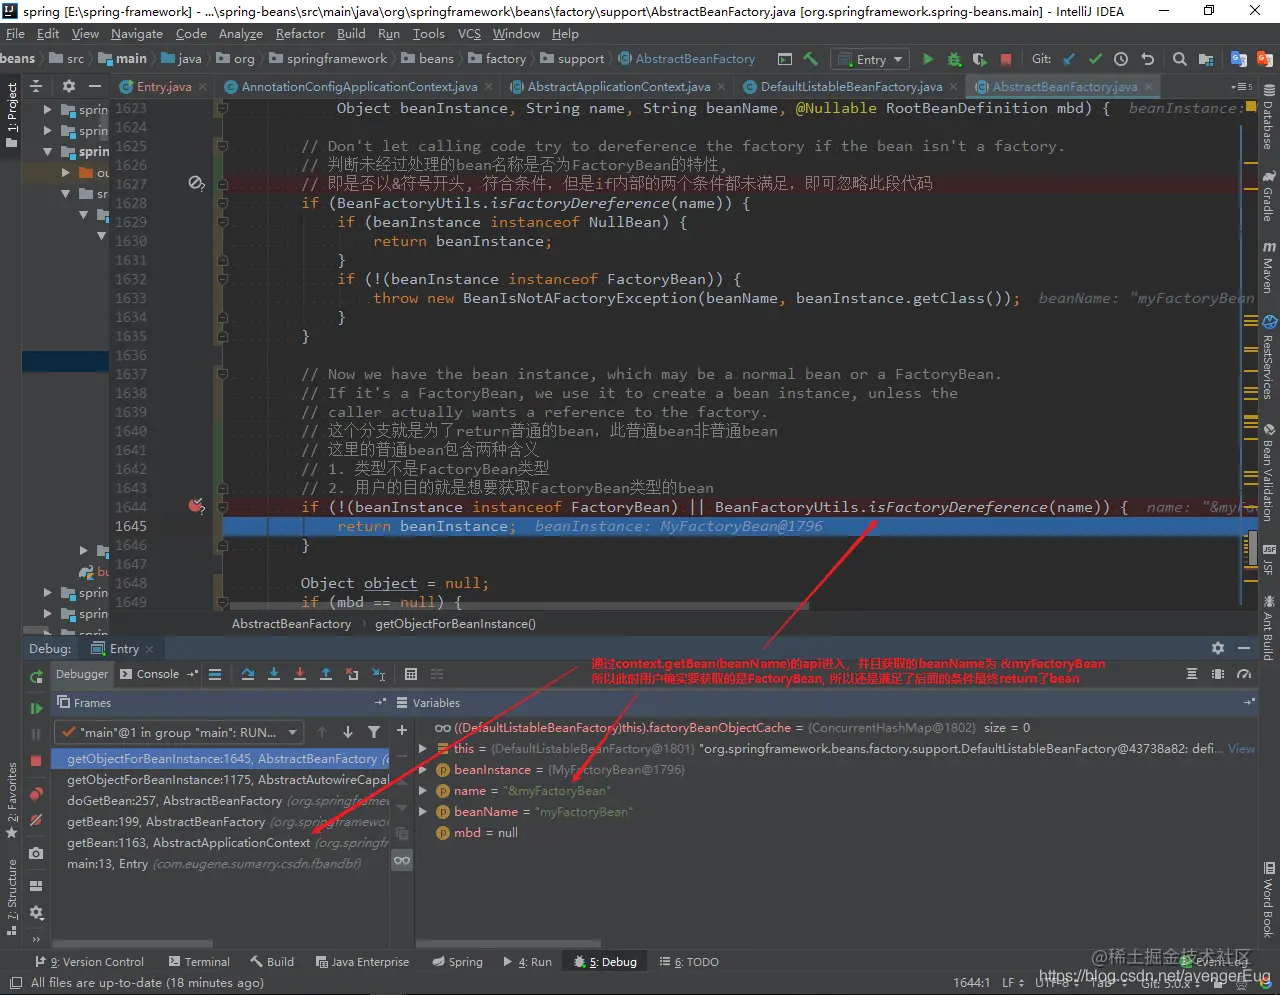Screen dimensions: 1280x995
Task: Run Entry with coverage
Action: pyautogui.click(x=980, y=59)
